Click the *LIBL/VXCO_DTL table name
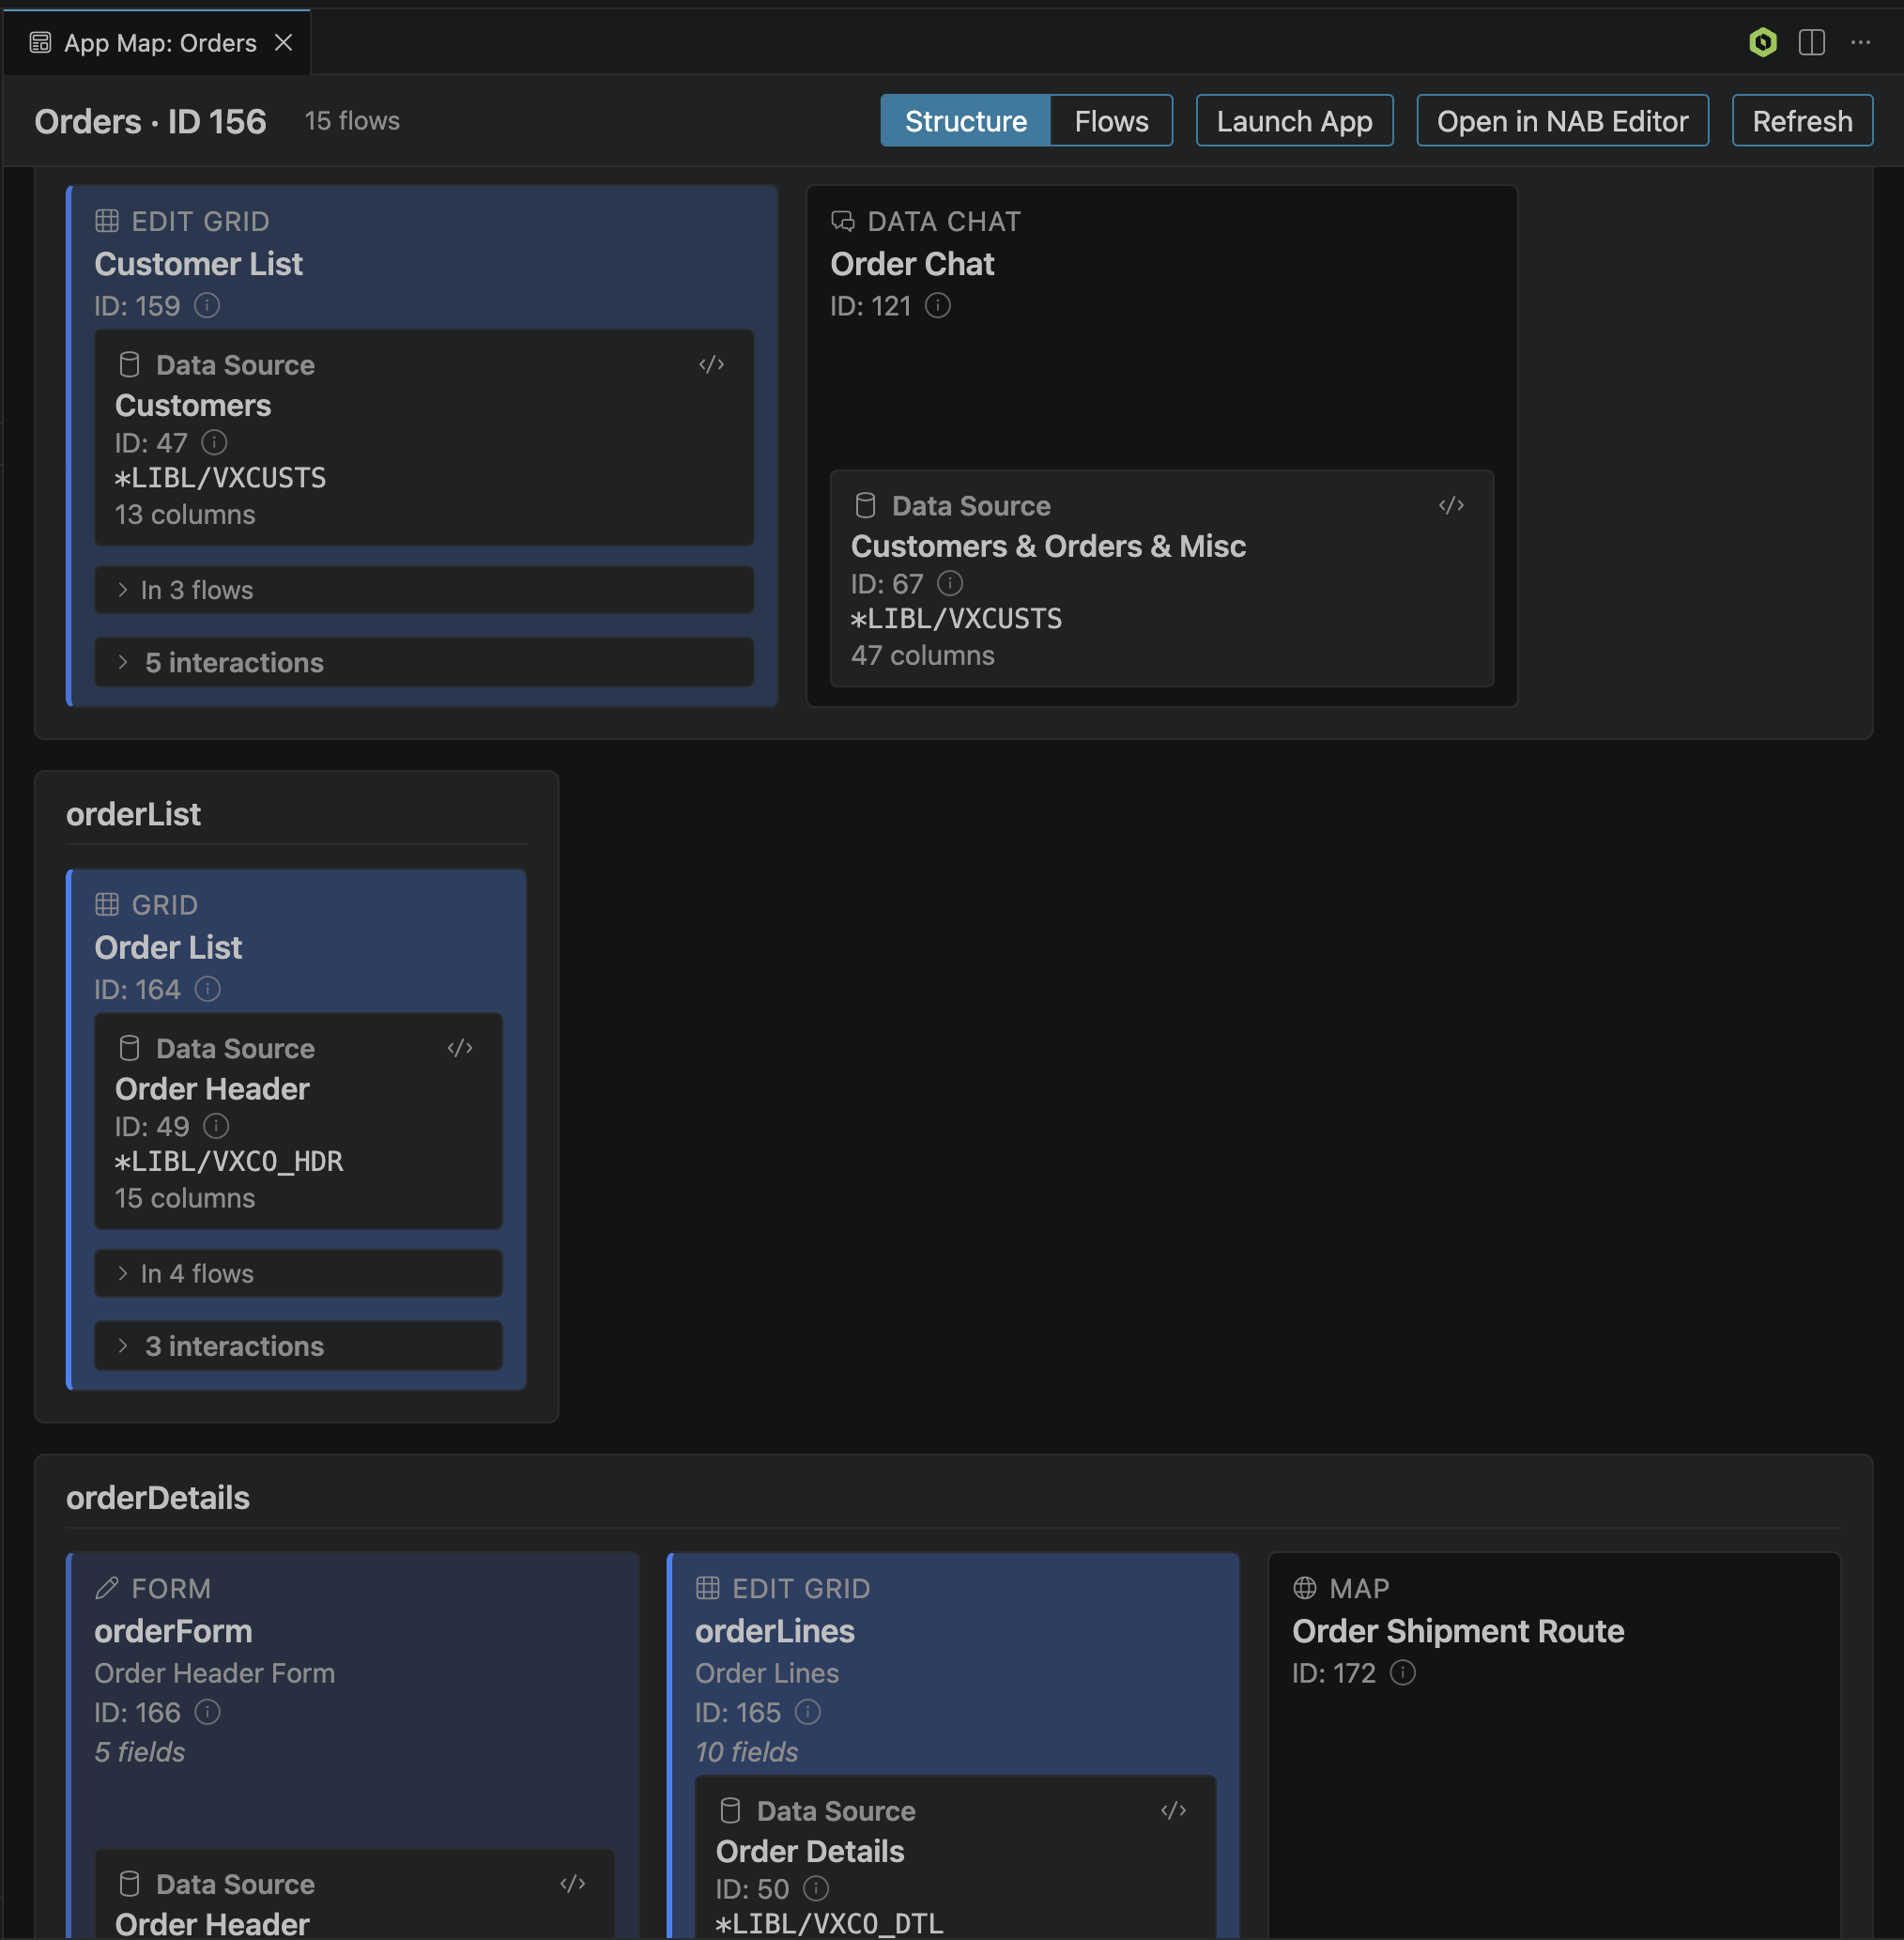 tap(830, 1923)
